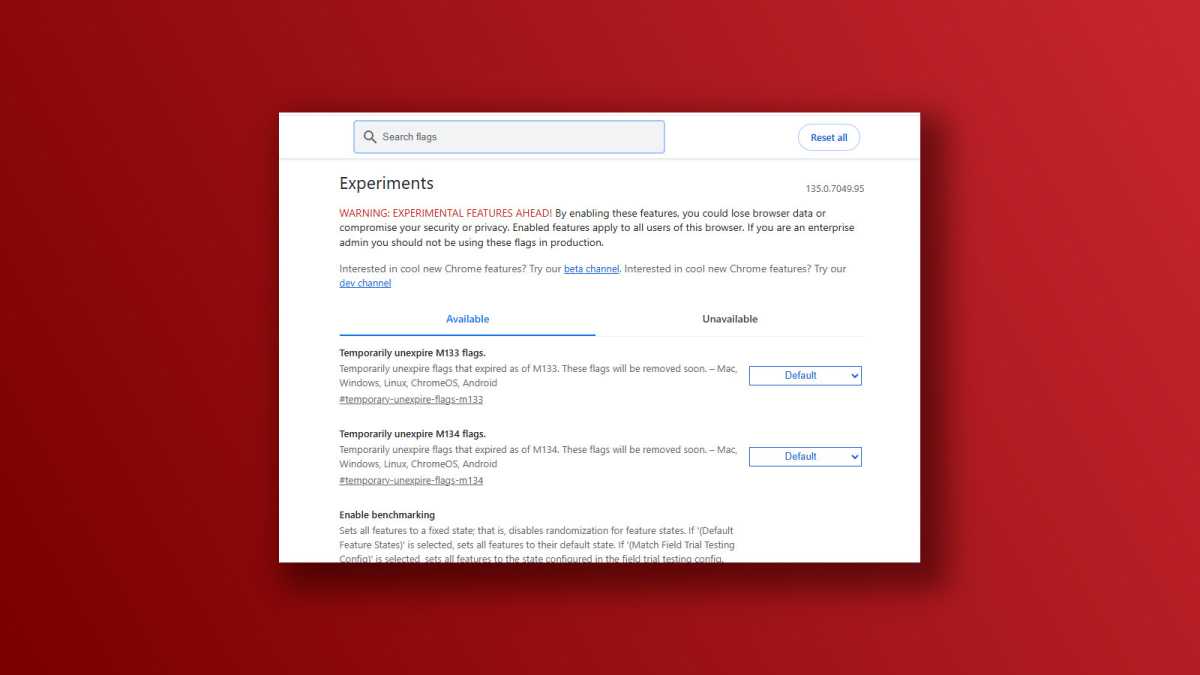The width and height of the screenshot is (1200, 675).
Task: Click the #temporary-unexpire-flags-m133 anchor link
Action: 411,399
